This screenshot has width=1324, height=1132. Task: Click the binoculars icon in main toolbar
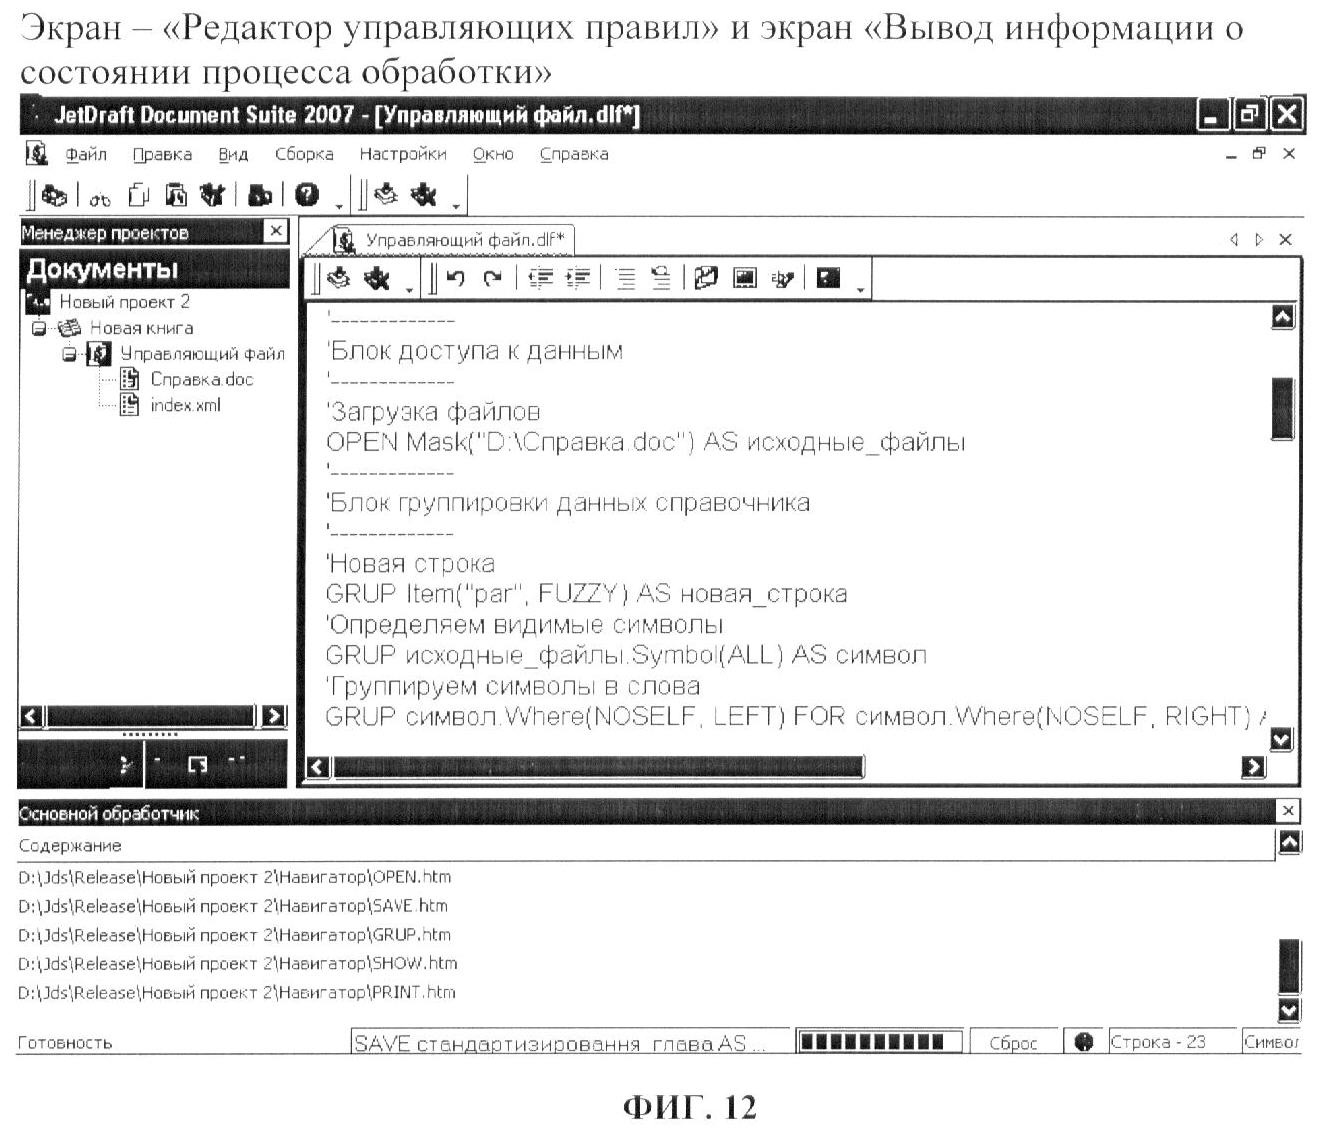(x=102, y=196)
